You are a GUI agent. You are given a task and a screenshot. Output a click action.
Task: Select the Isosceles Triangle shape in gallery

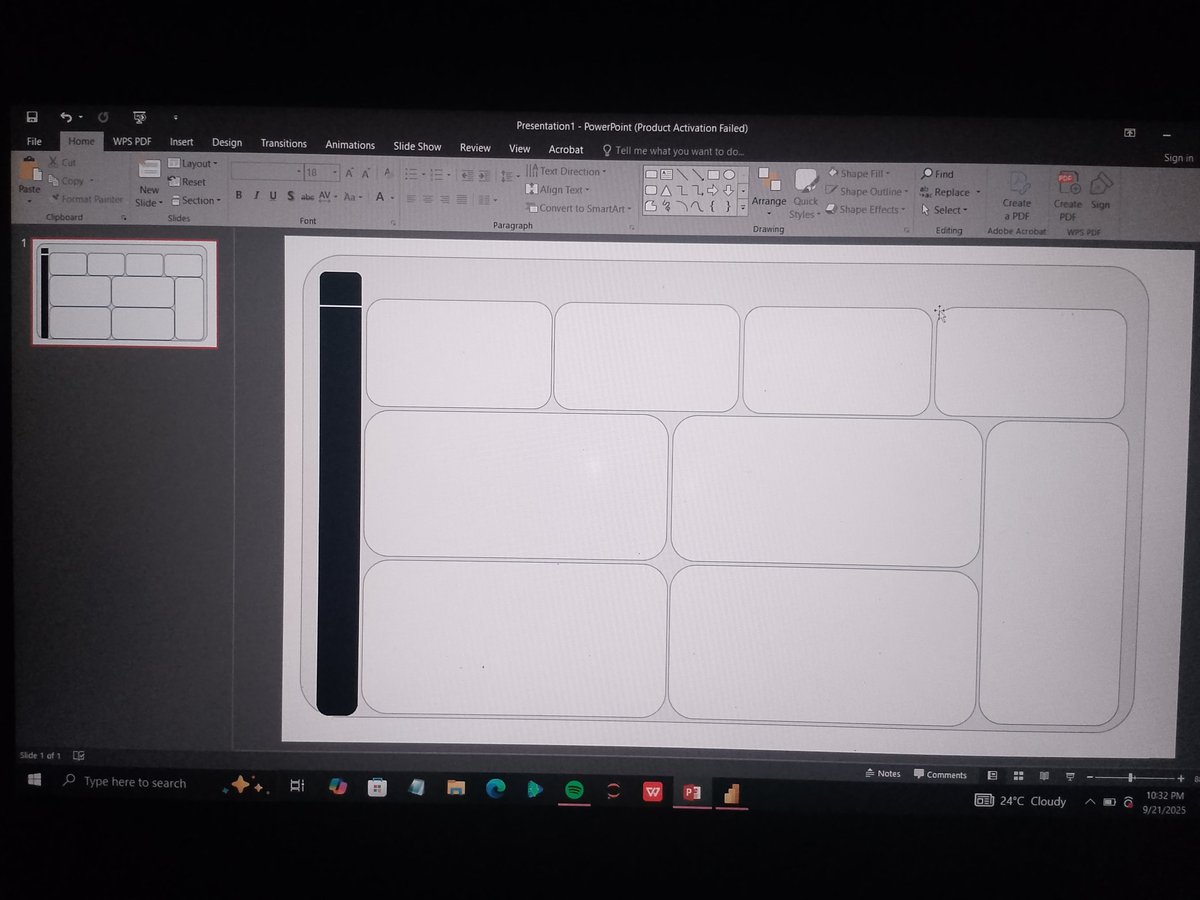(666, 190)
